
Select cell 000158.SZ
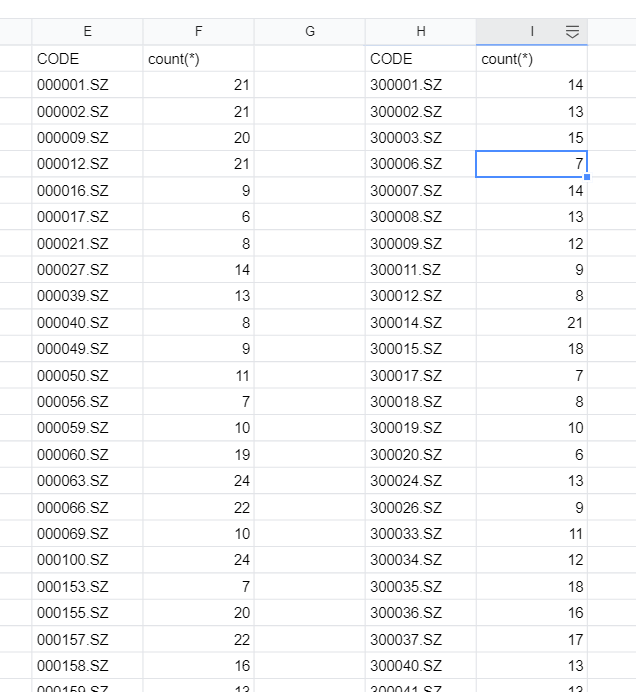pyautogui.click(x=87, y=665)
